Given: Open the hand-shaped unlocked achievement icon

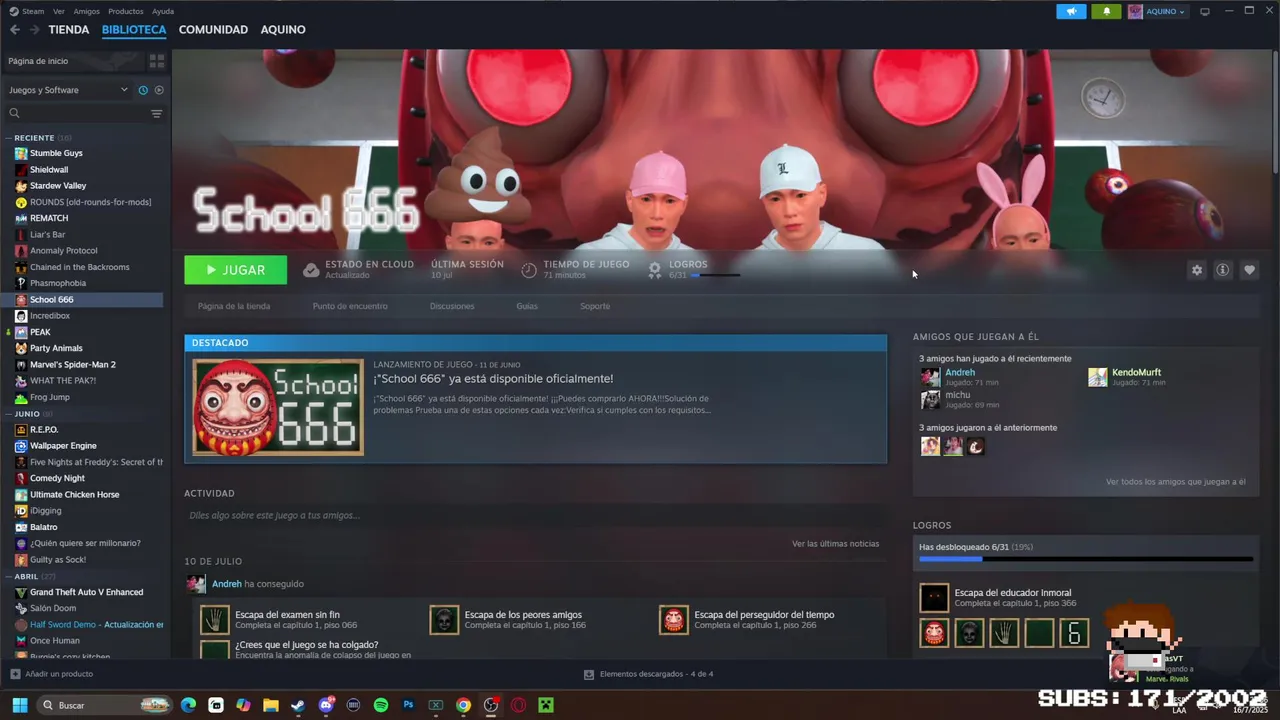Looking at the screenshot, I should click(x=1004, y=633).
